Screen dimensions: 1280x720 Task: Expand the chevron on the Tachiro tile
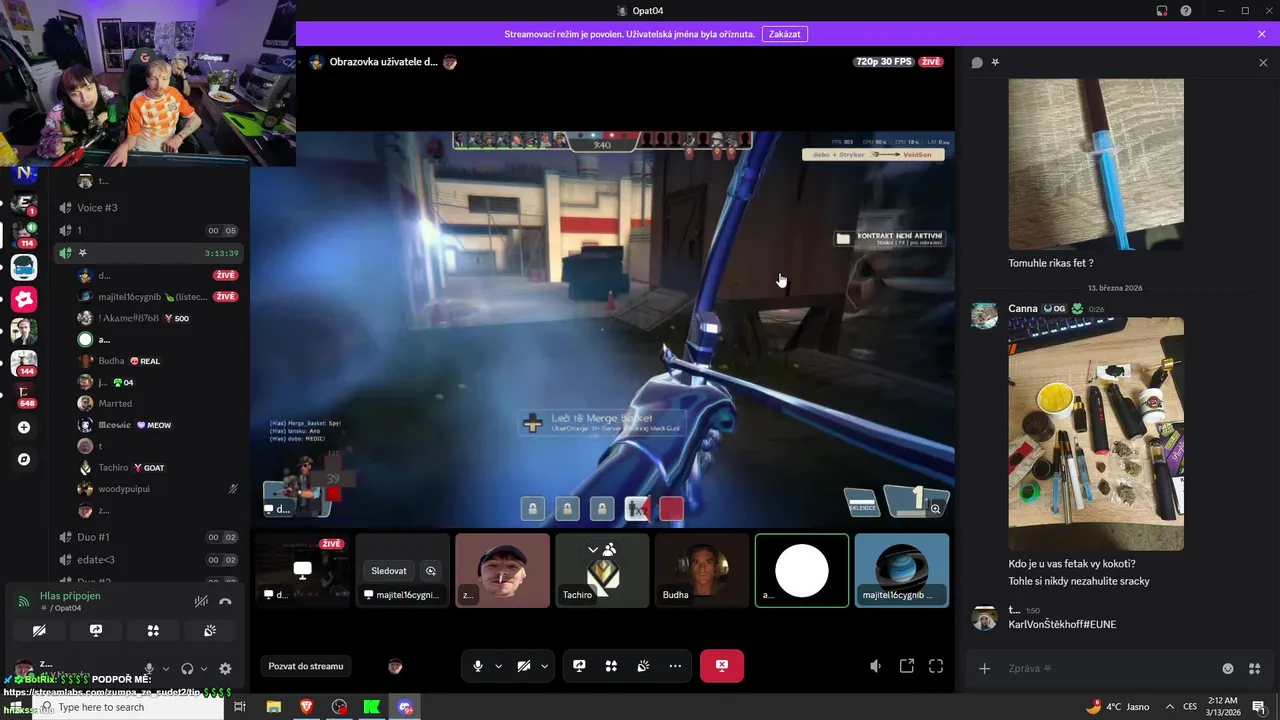[593, 549]
